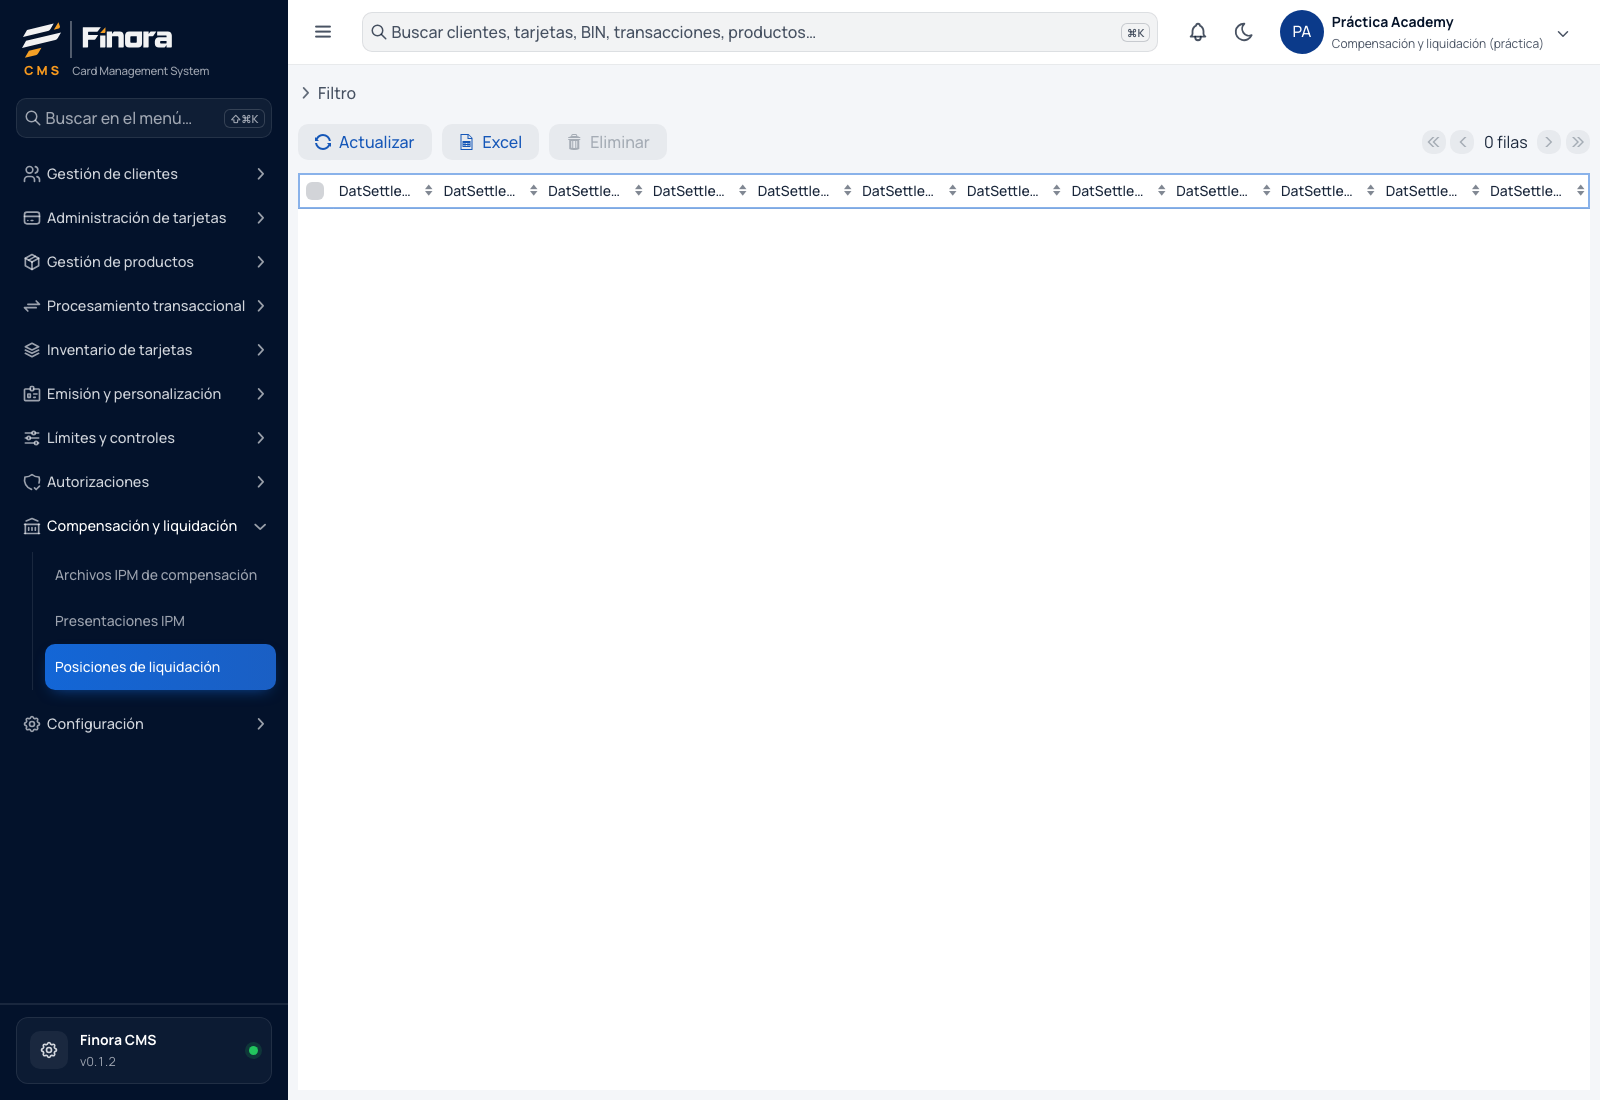Focus the menu search box
The image size is (1600, 1100).
(x=144, y=118)
